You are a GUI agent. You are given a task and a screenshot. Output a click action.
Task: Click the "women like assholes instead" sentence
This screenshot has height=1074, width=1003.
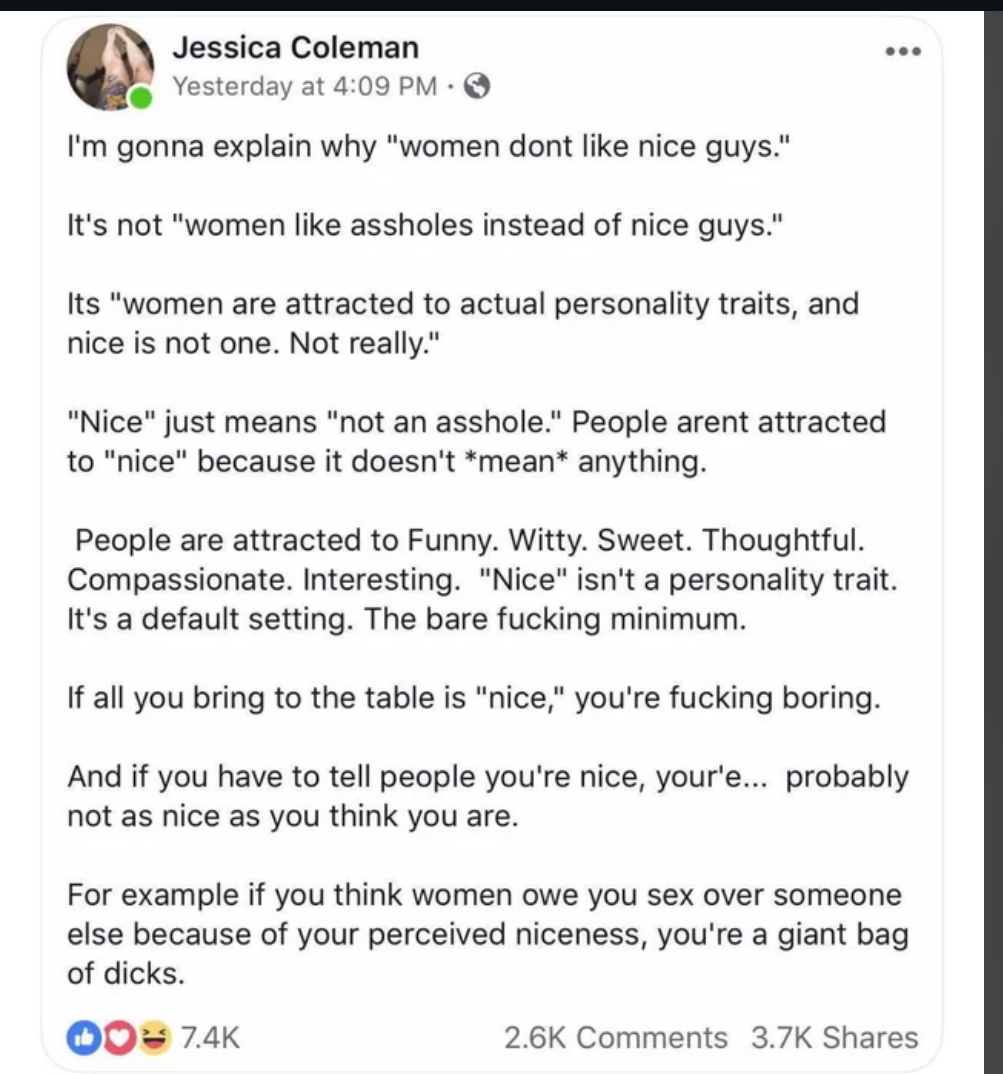coord(425,225)
